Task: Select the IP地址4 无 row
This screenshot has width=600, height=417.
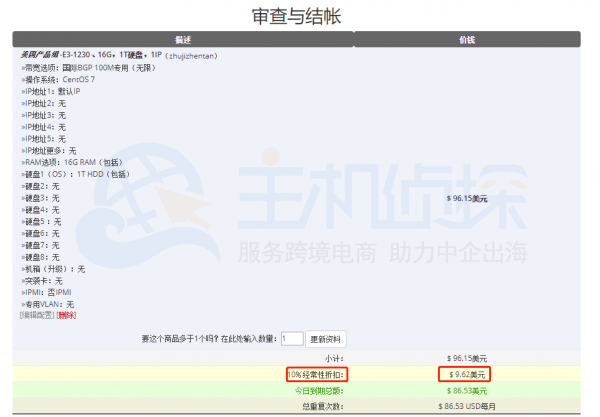Action: coord(44,127)
